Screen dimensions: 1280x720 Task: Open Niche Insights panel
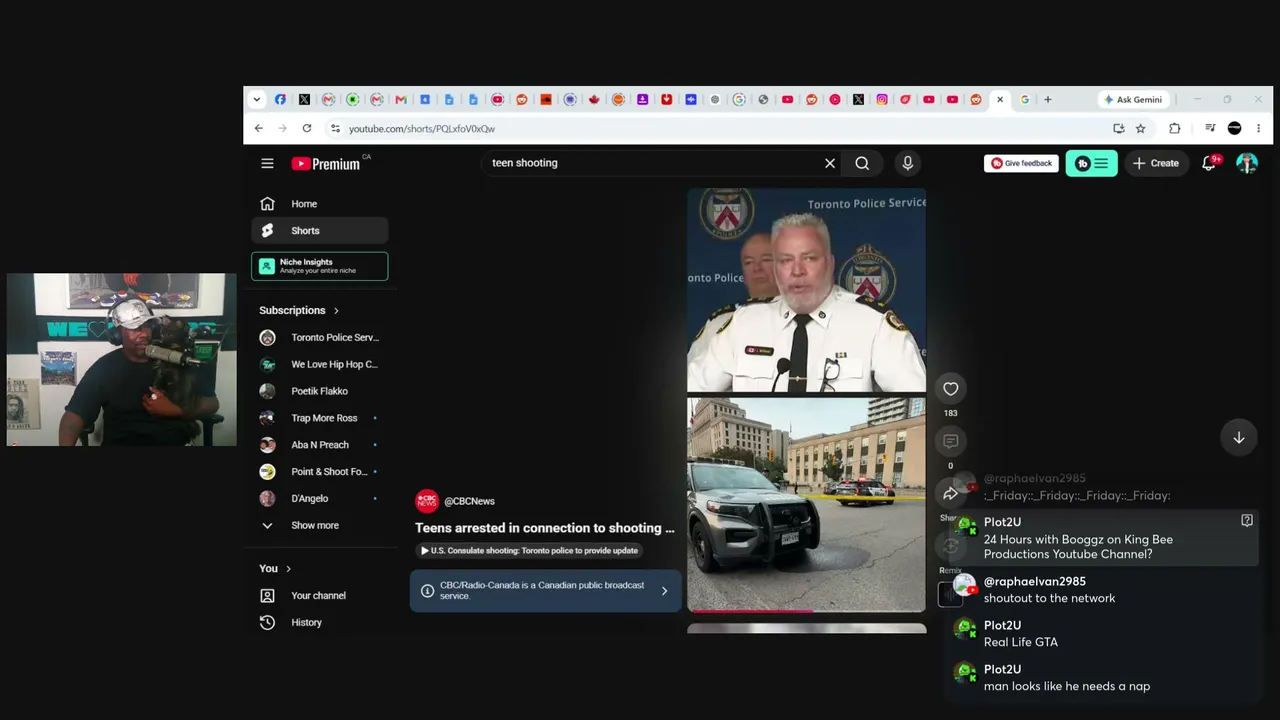[x=319, y=266]
